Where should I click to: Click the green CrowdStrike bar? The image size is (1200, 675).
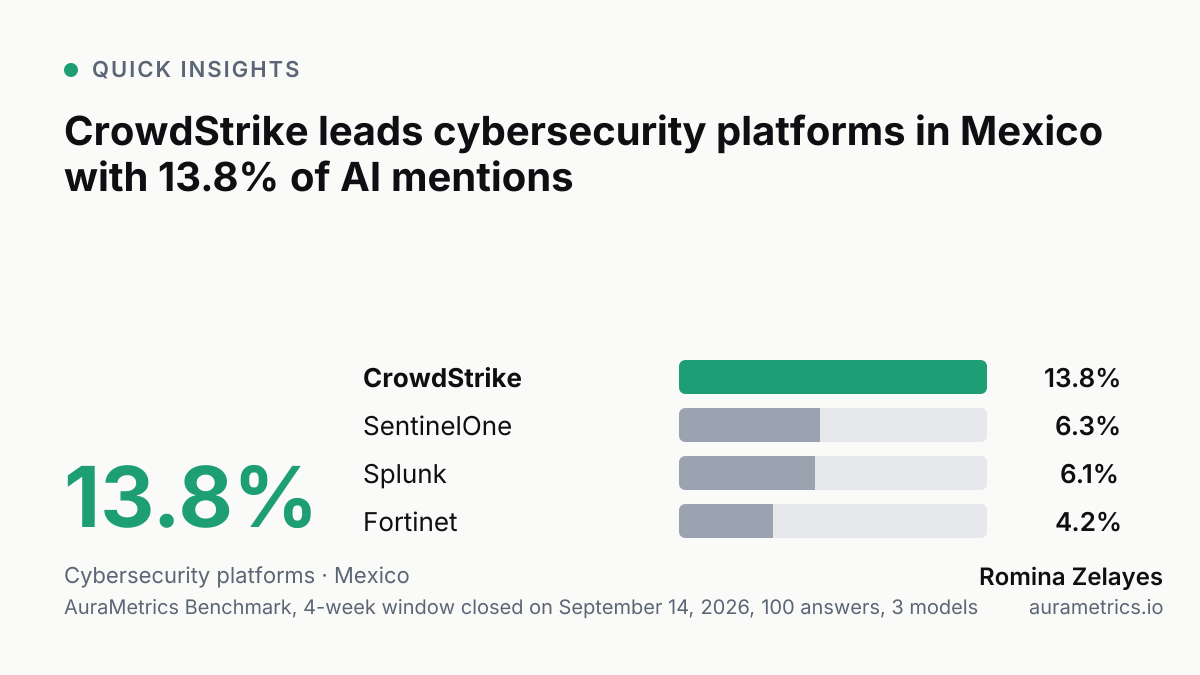point(833,377)
